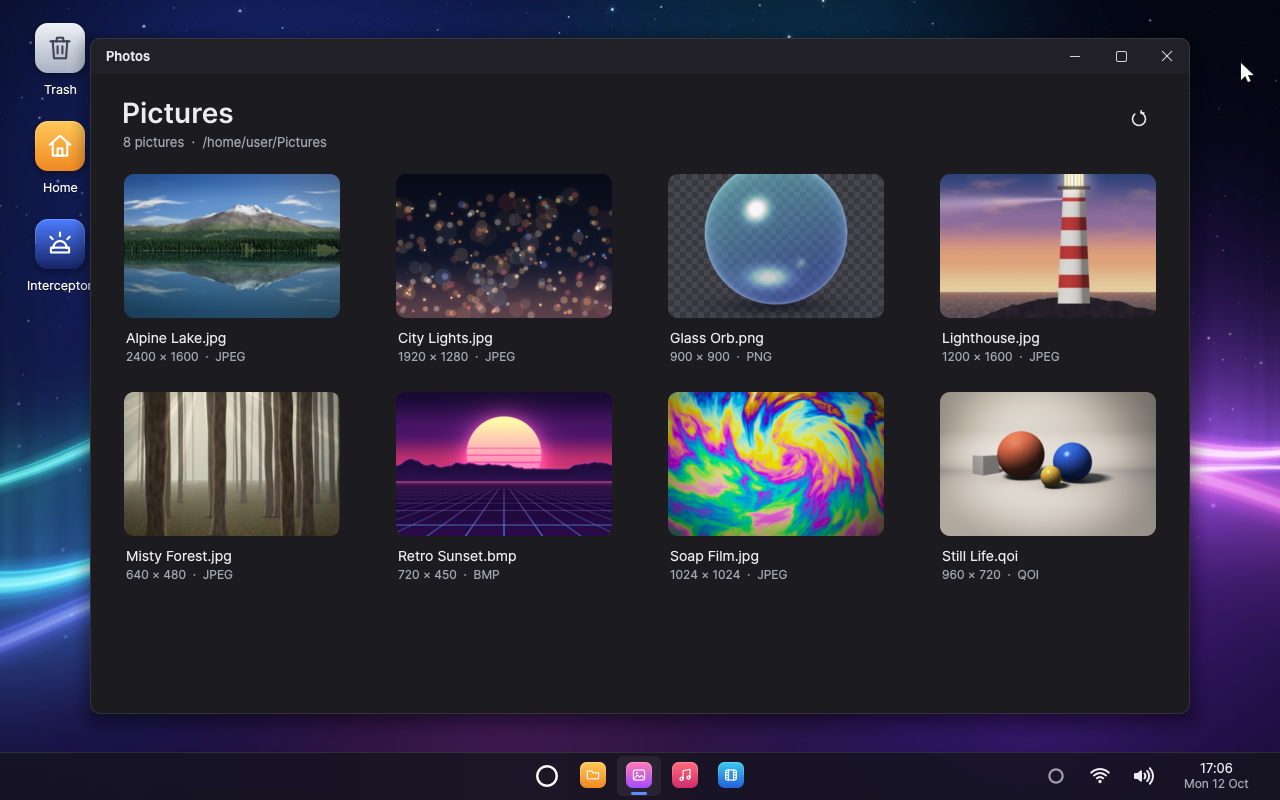The width and height of the screenshot is (1280, 800).
Task: Click the "720 × 450 · BMP" details
Action: point(449,575)
